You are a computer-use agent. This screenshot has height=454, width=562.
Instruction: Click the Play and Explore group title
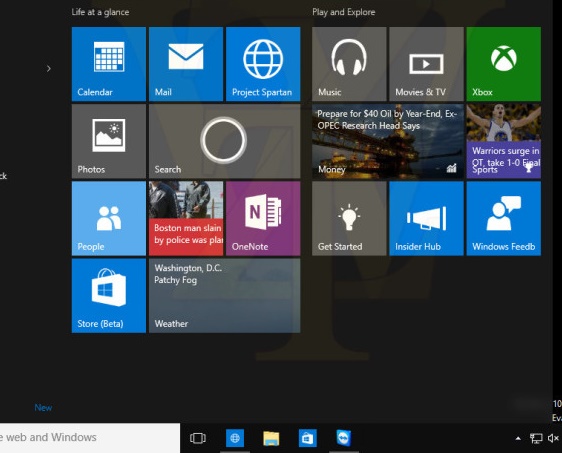(344, 12)
